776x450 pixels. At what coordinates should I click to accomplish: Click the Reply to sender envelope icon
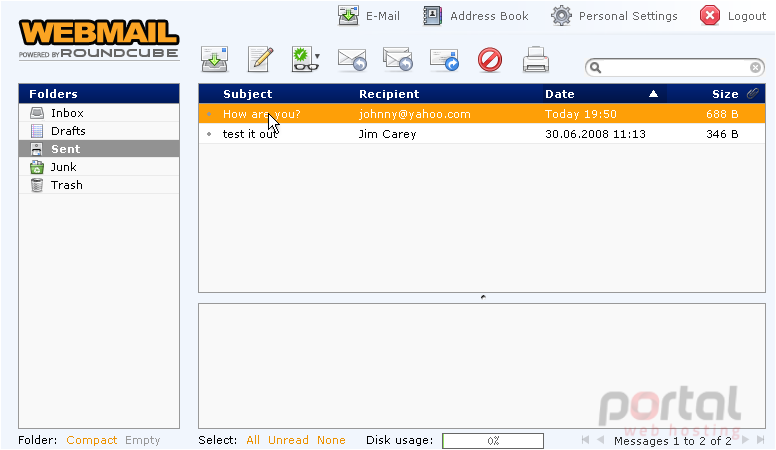pos(352,60)
